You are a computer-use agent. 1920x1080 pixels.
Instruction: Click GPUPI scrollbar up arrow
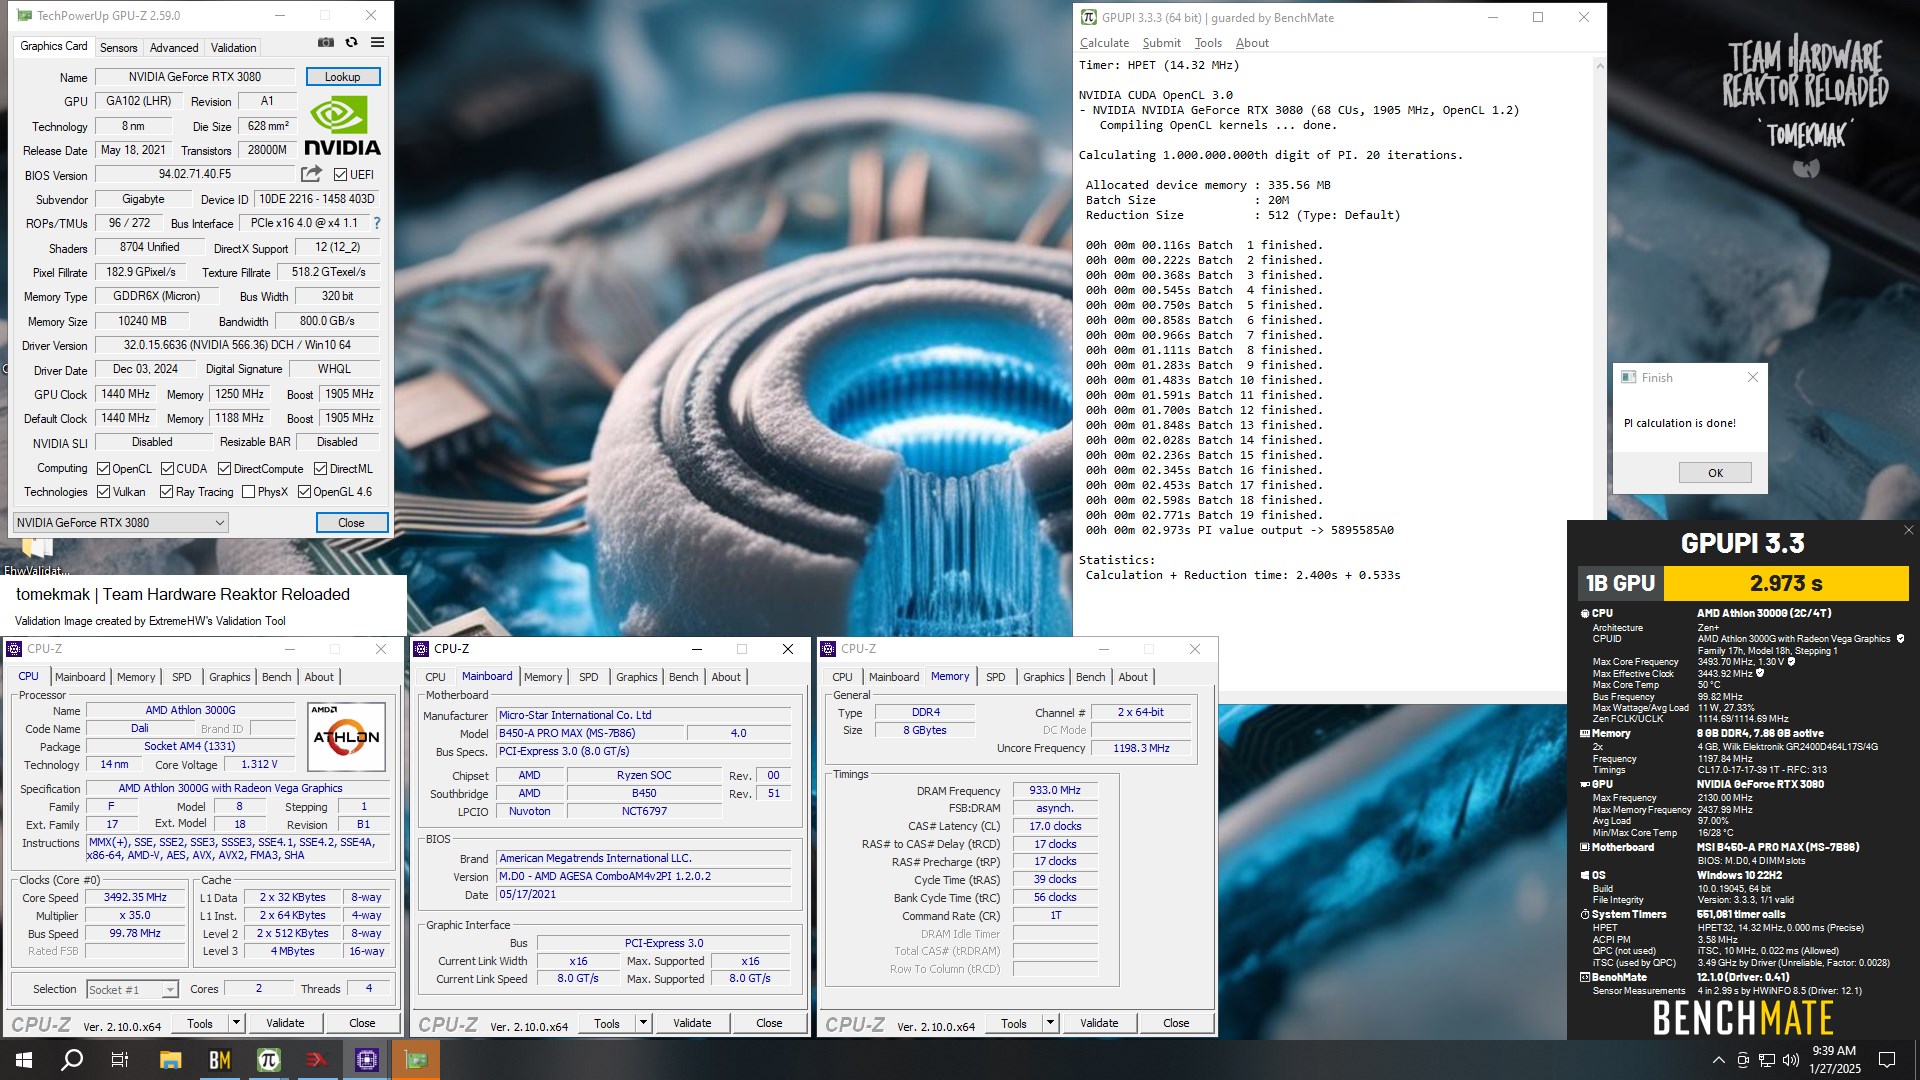(x=1599, y=66)
